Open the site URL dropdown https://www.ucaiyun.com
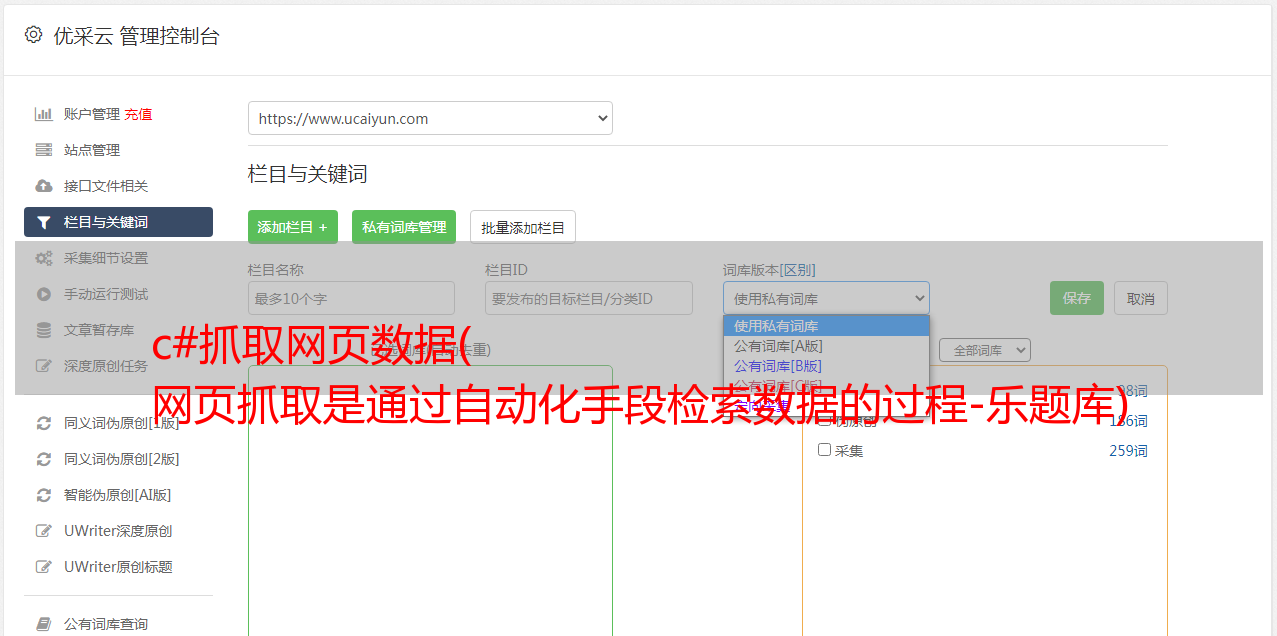Viewport: 1277px width, 636px height. [x=430, y=118]
